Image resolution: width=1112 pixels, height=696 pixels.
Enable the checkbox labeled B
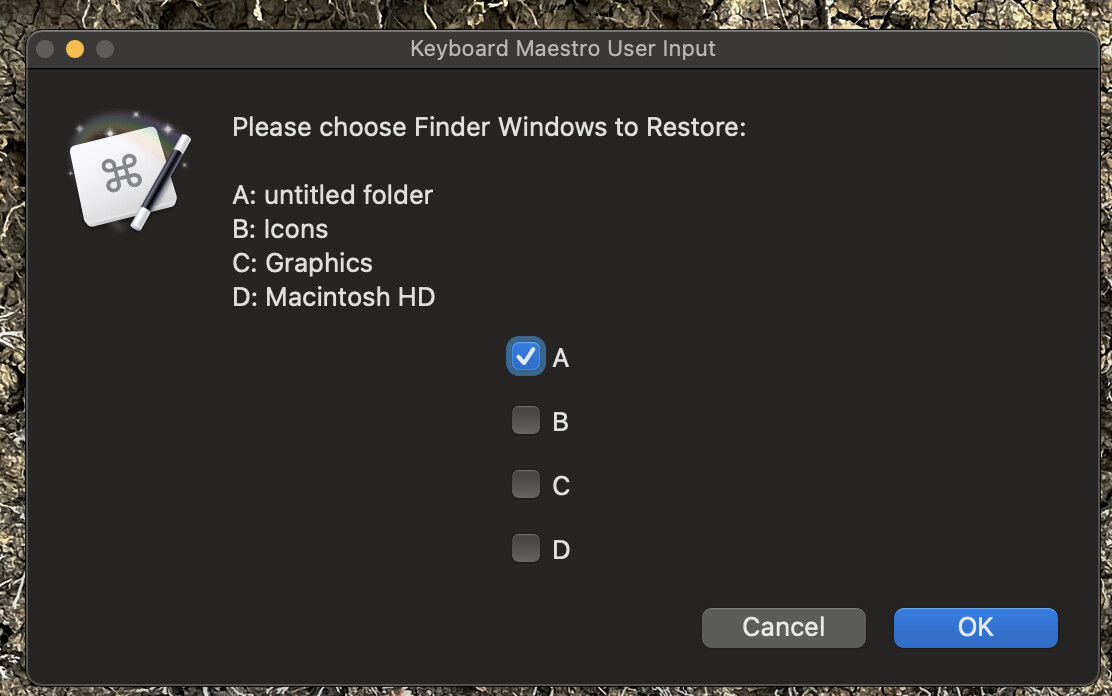[x=526, y=420]
